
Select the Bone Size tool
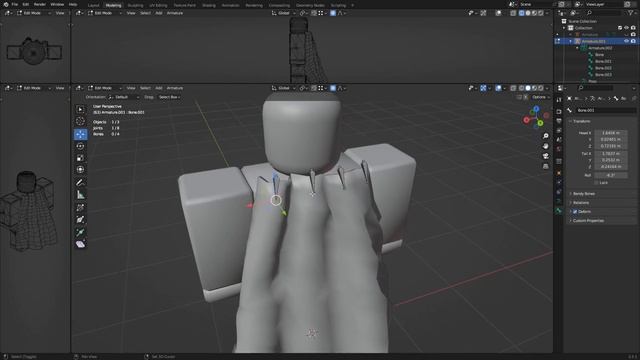pos(80,220)
